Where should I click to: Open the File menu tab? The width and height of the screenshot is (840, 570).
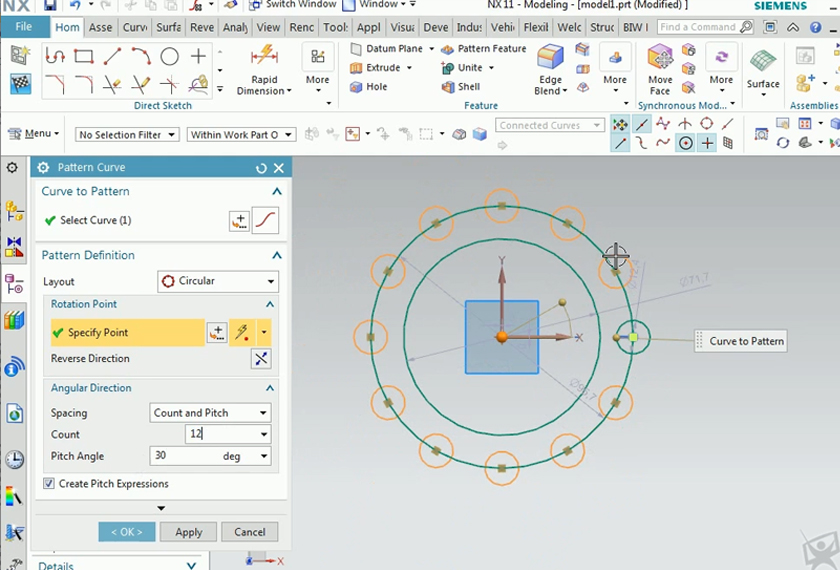point(24,27)
